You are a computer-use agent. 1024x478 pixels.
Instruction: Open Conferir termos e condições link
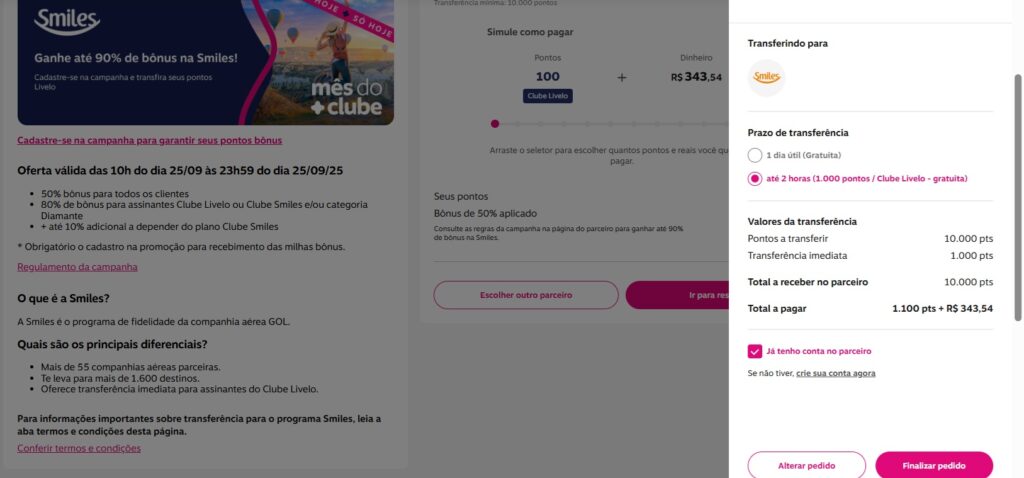click(79, 448)
